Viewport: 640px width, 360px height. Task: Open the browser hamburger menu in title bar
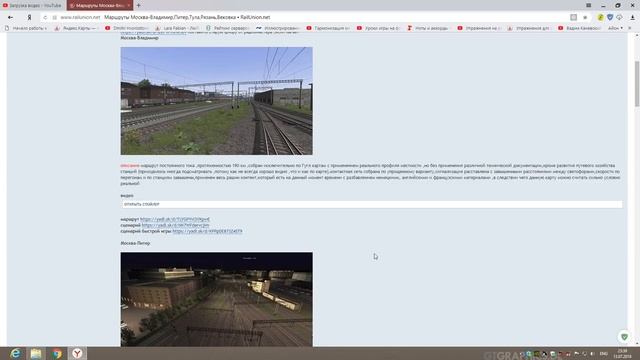(x=589, y=5)
